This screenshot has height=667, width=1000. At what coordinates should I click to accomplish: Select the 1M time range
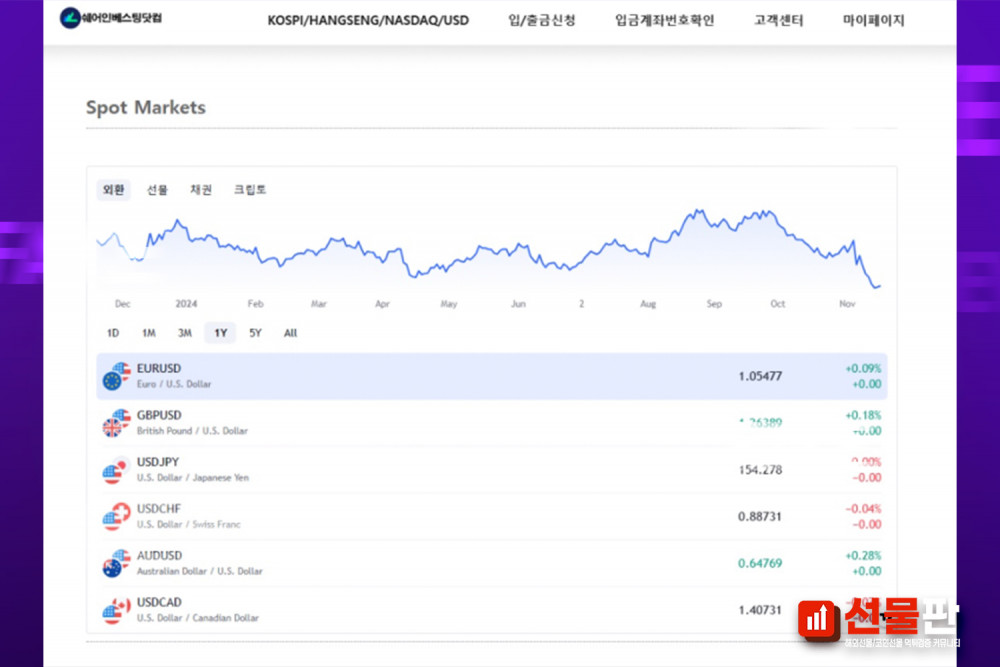tap(148, 333)
